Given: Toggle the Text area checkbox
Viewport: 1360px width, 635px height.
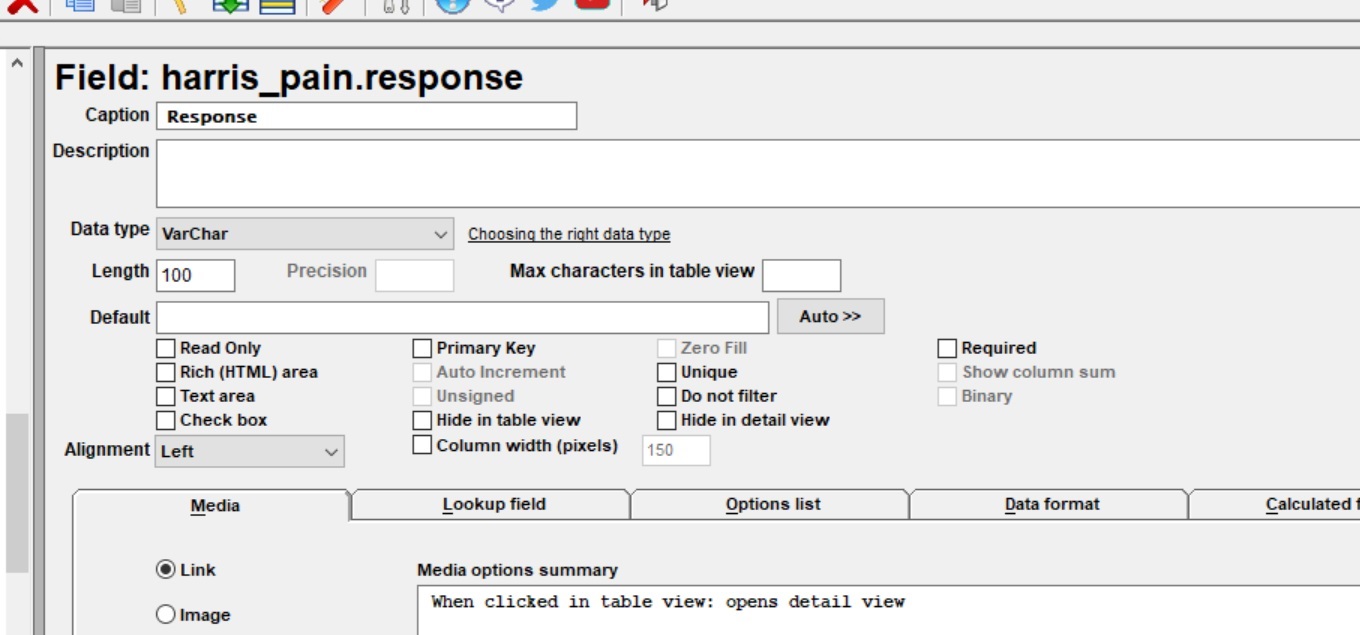Looking at the screenshot, I should click(166, 396).
